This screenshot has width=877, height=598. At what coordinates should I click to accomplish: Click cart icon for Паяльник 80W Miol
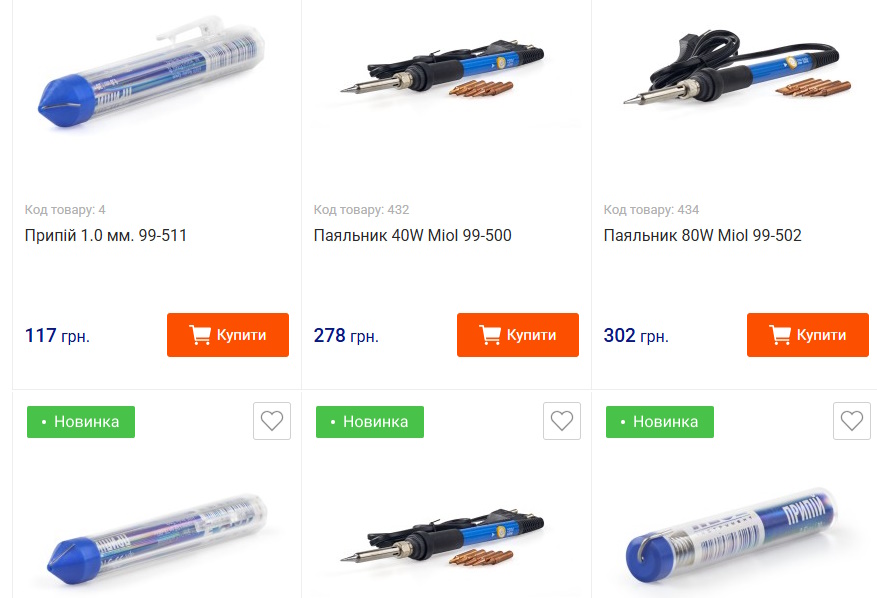[x=780, y=335]
